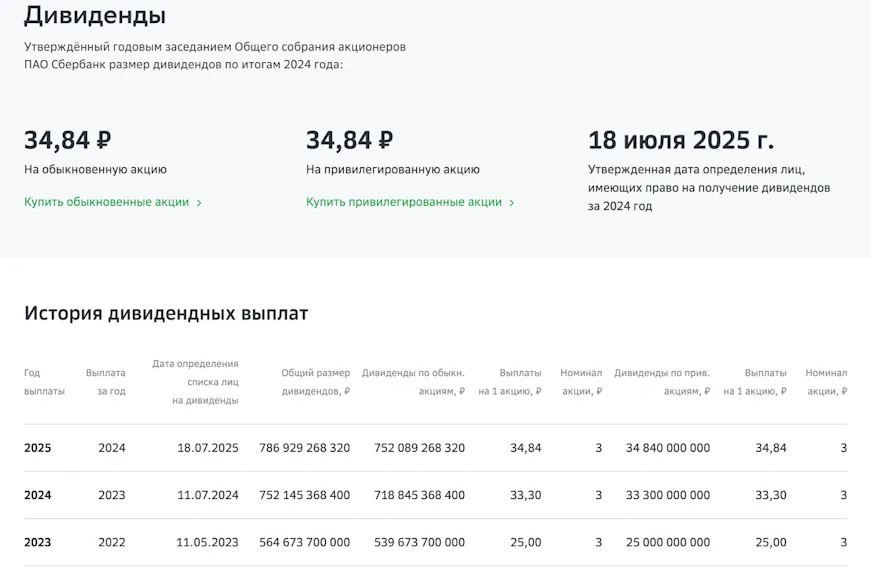The image size is (870, 571).
Task: Select the 'Дивиденды' page heading
Action: 95,15
